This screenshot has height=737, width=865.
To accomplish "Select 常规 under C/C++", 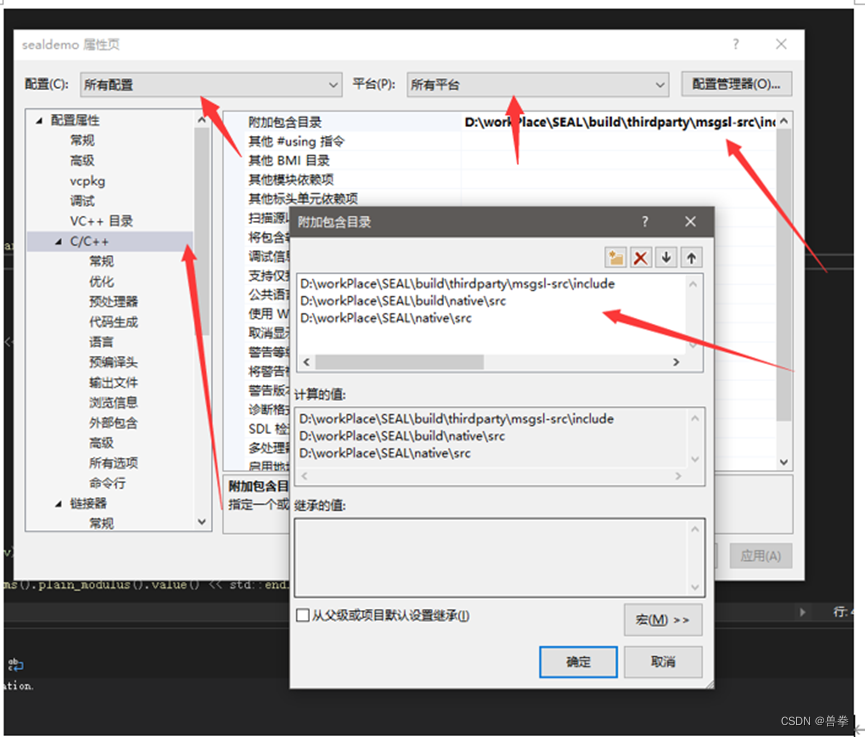I will pyautogui.click(x=102, y=261).
